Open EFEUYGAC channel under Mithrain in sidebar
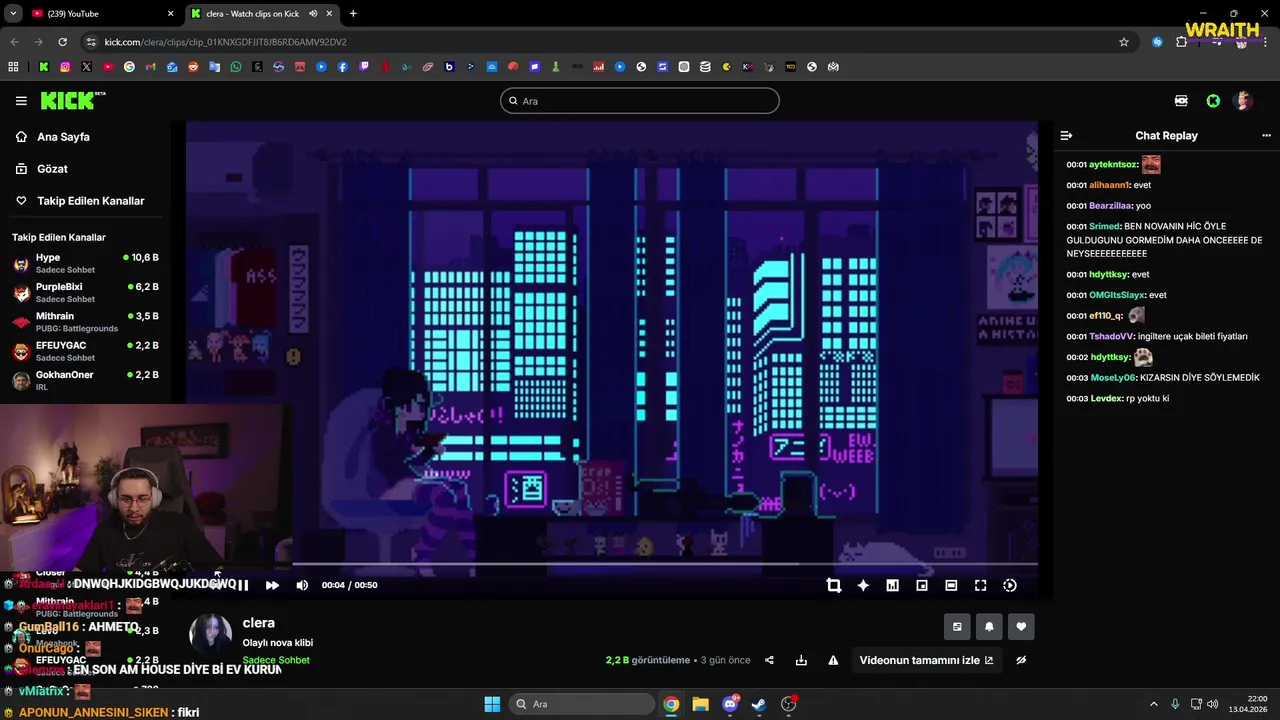 85,351
